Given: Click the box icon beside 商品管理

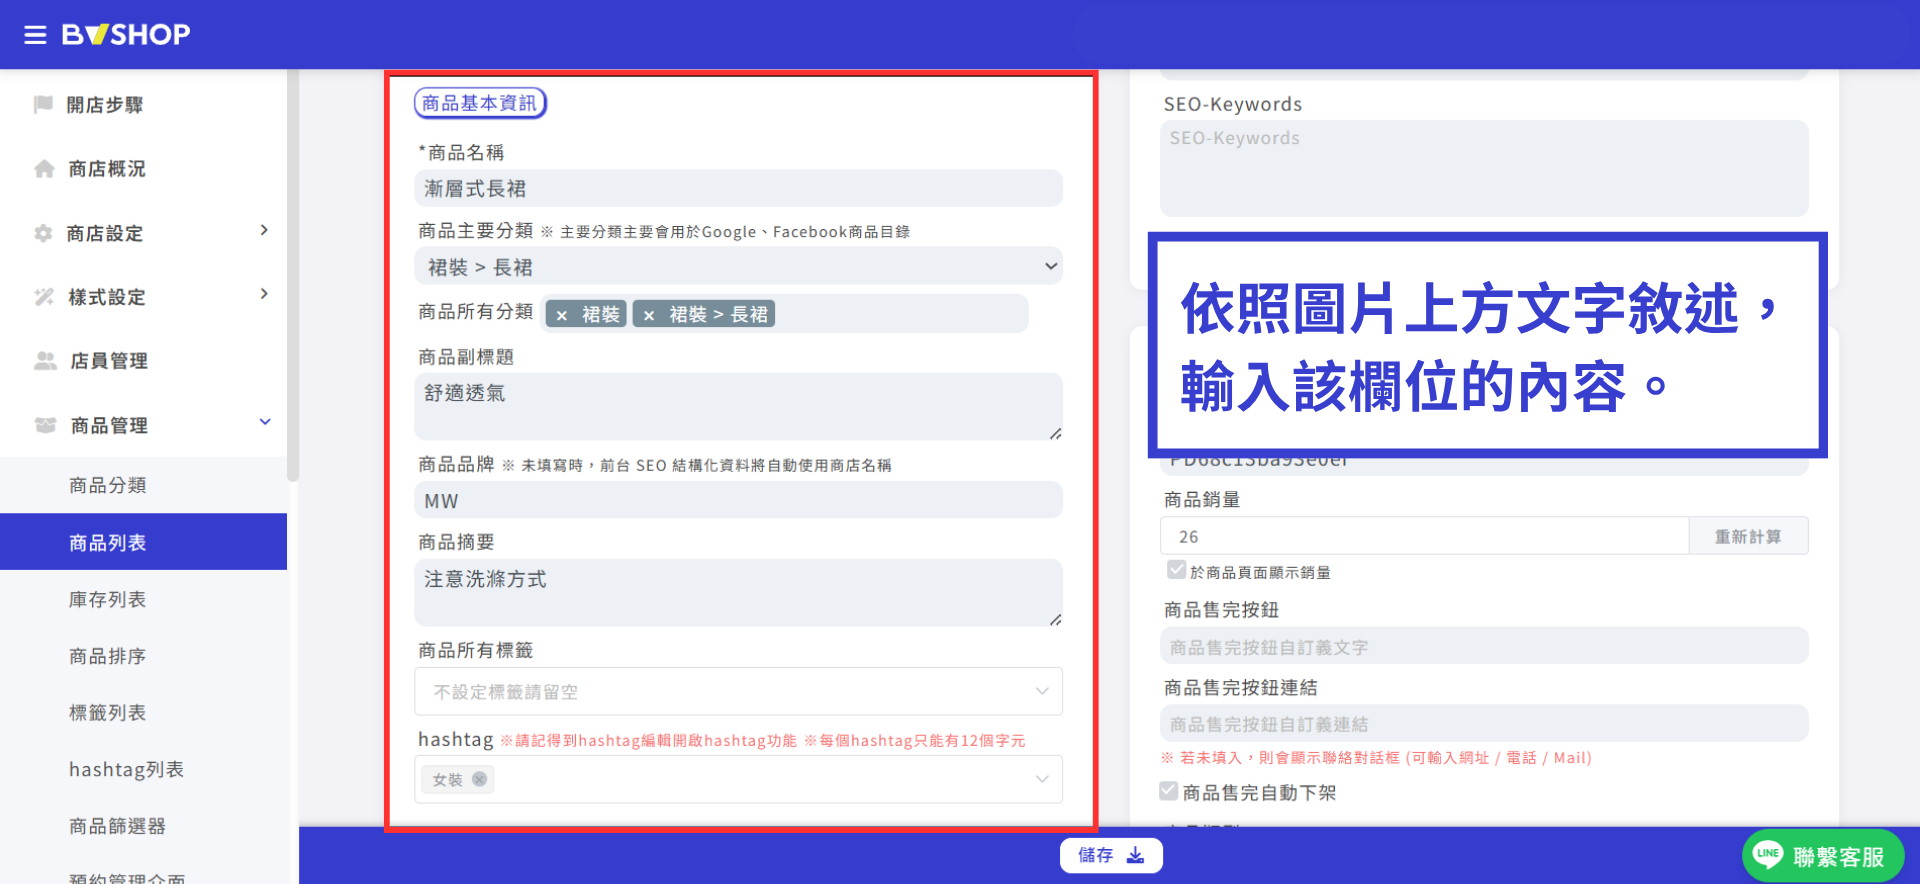Looking at the screenshot, I should coord(45,425).
